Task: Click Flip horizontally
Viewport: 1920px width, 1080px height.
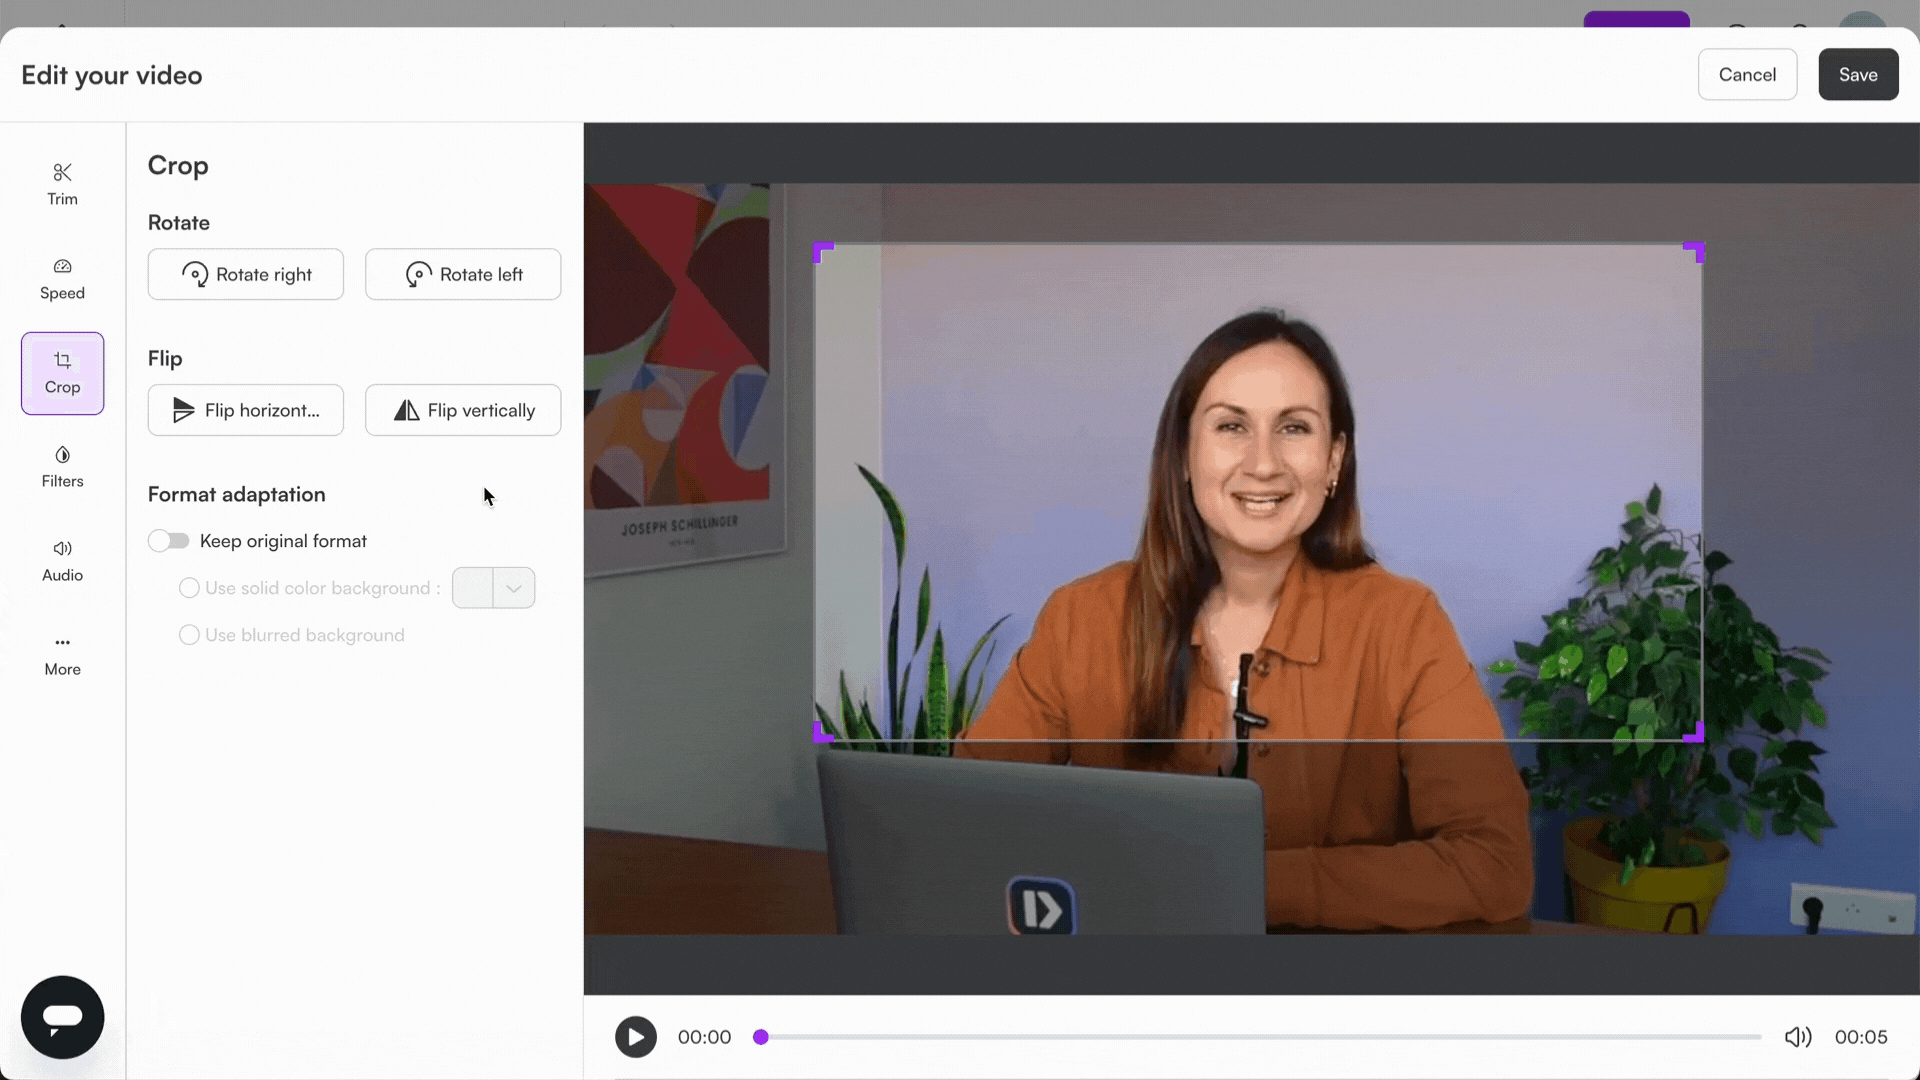Action: point(245,410)
